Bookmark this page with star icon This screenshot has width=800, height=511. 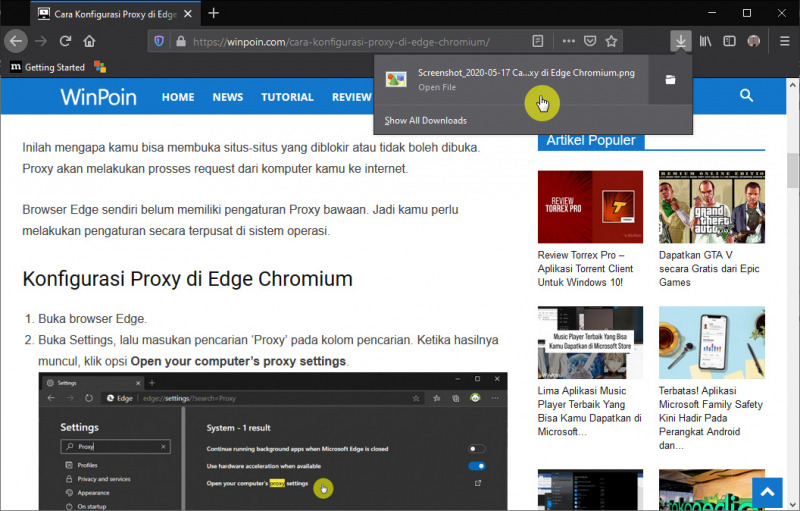point(611,41)
